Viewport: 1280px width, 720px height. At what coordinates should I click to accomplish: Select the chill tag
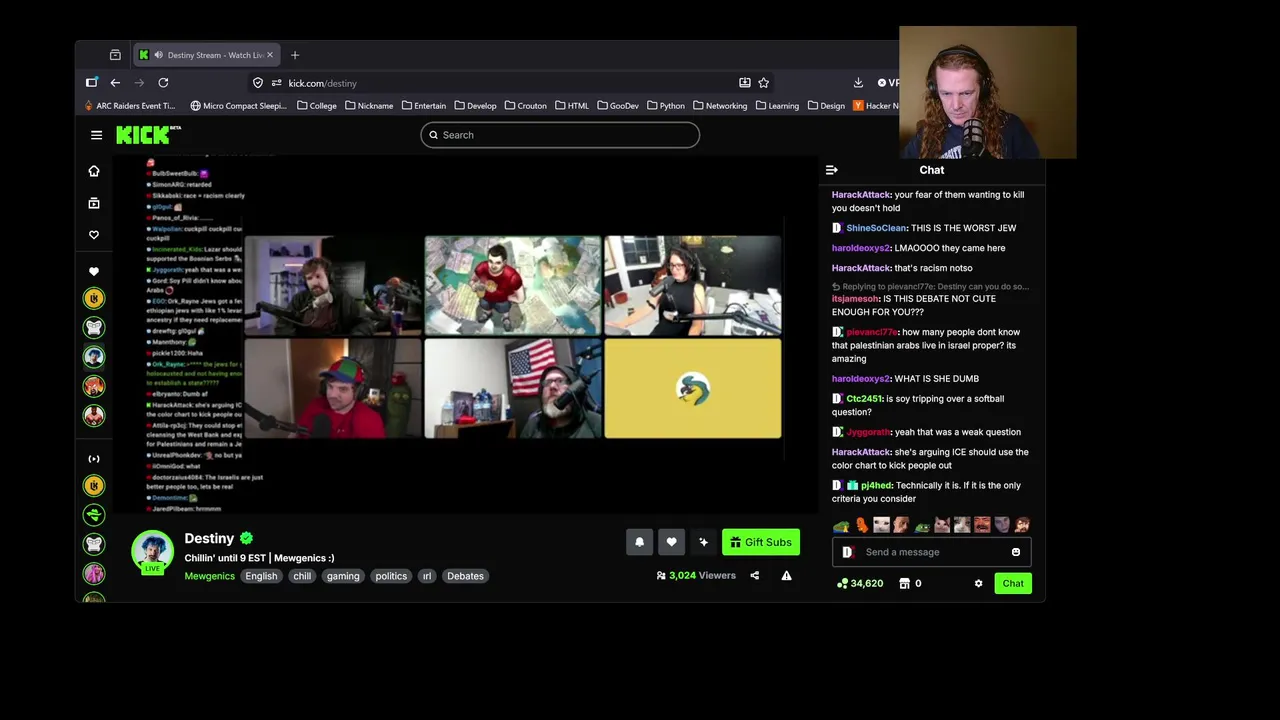302,576
